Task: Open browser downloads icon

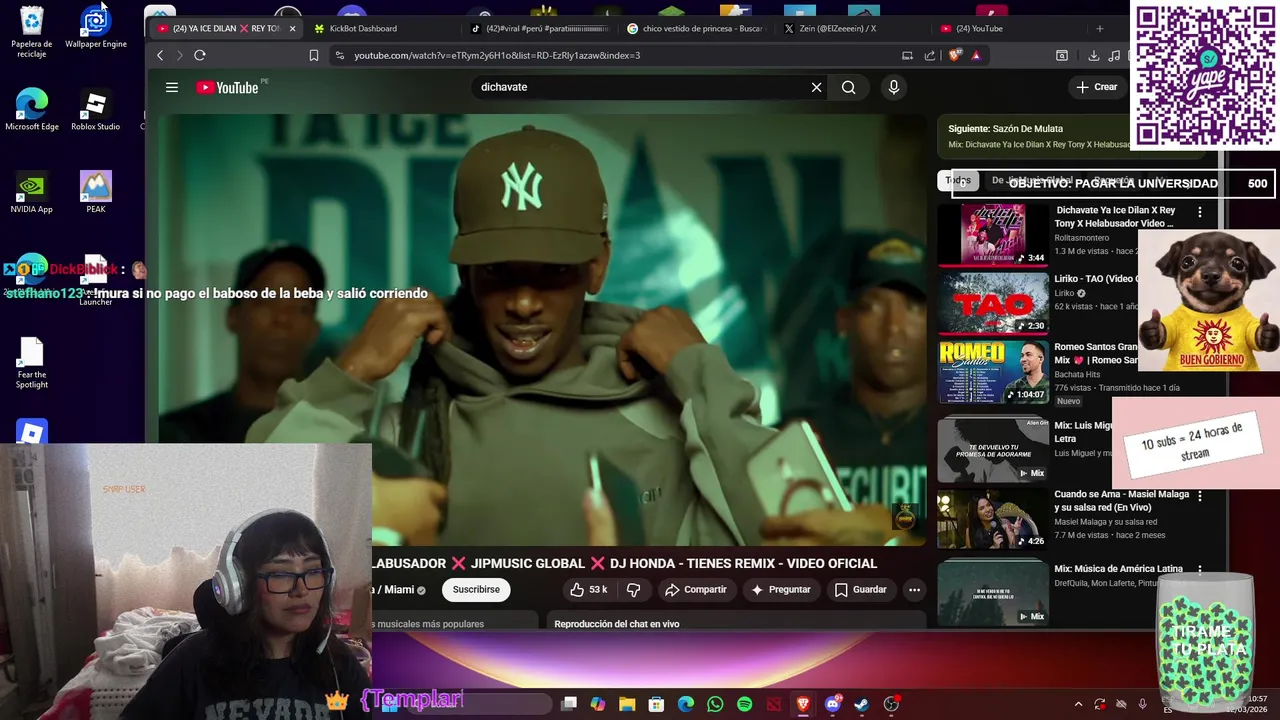Action: [x=1093, y=56]
